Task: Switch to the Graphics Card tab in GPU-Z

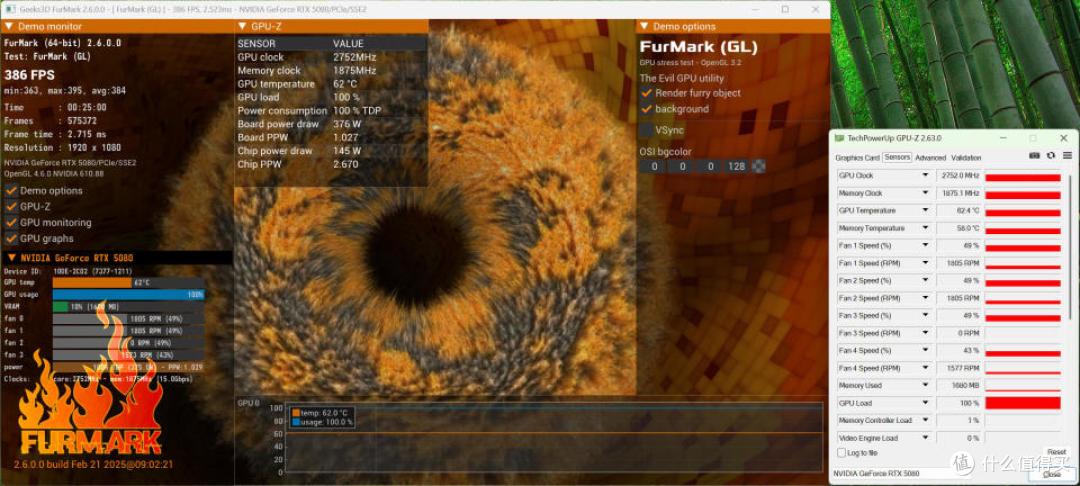Action: [x=857, y=158]
